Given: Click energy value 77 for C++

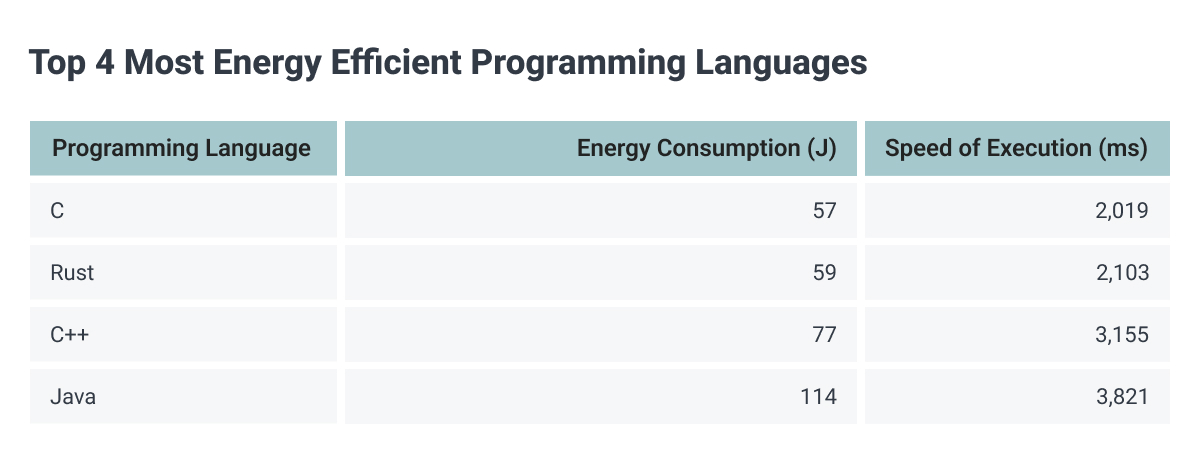Looking at the screenshot, I should pyautogui.click(x=601, y=334).
